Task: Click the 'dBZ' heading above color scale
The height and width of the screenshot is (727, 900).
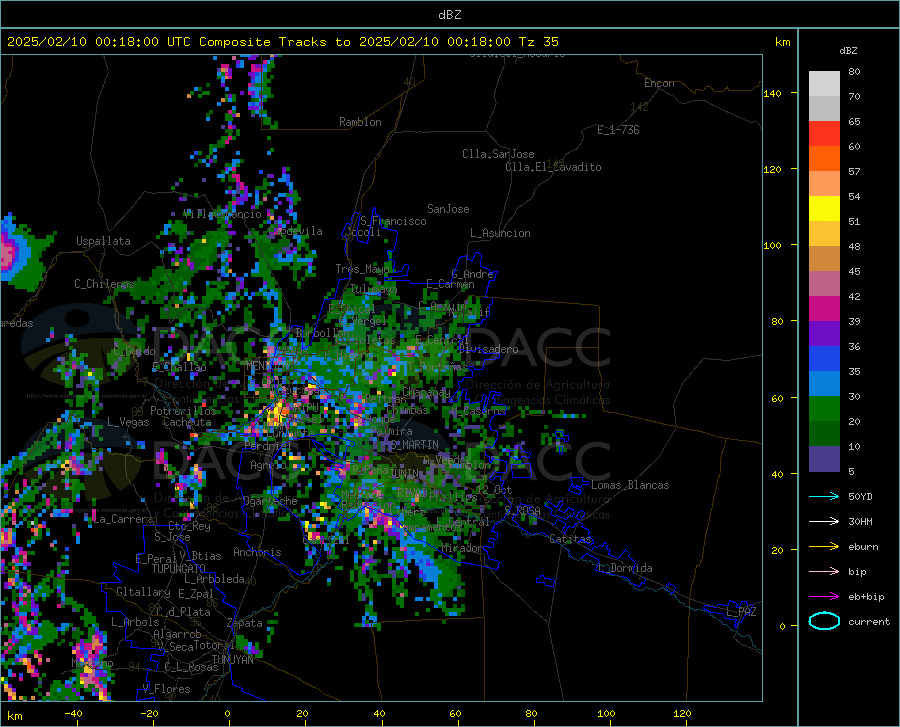Action: pos(848,50)
